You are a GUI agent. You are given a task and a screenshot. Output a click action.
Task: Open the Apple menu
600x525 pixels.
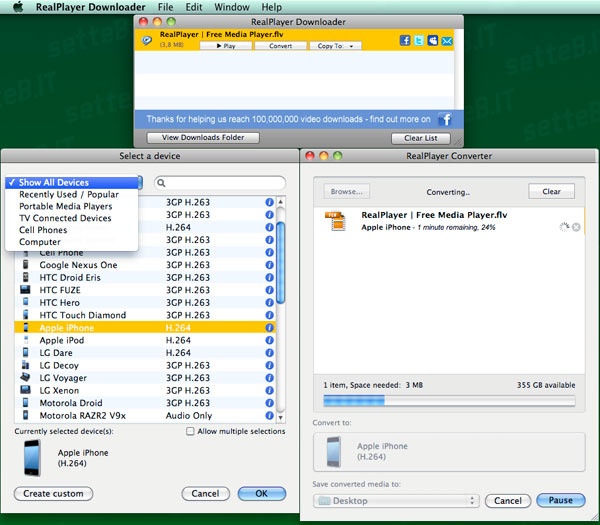(18, 7)
